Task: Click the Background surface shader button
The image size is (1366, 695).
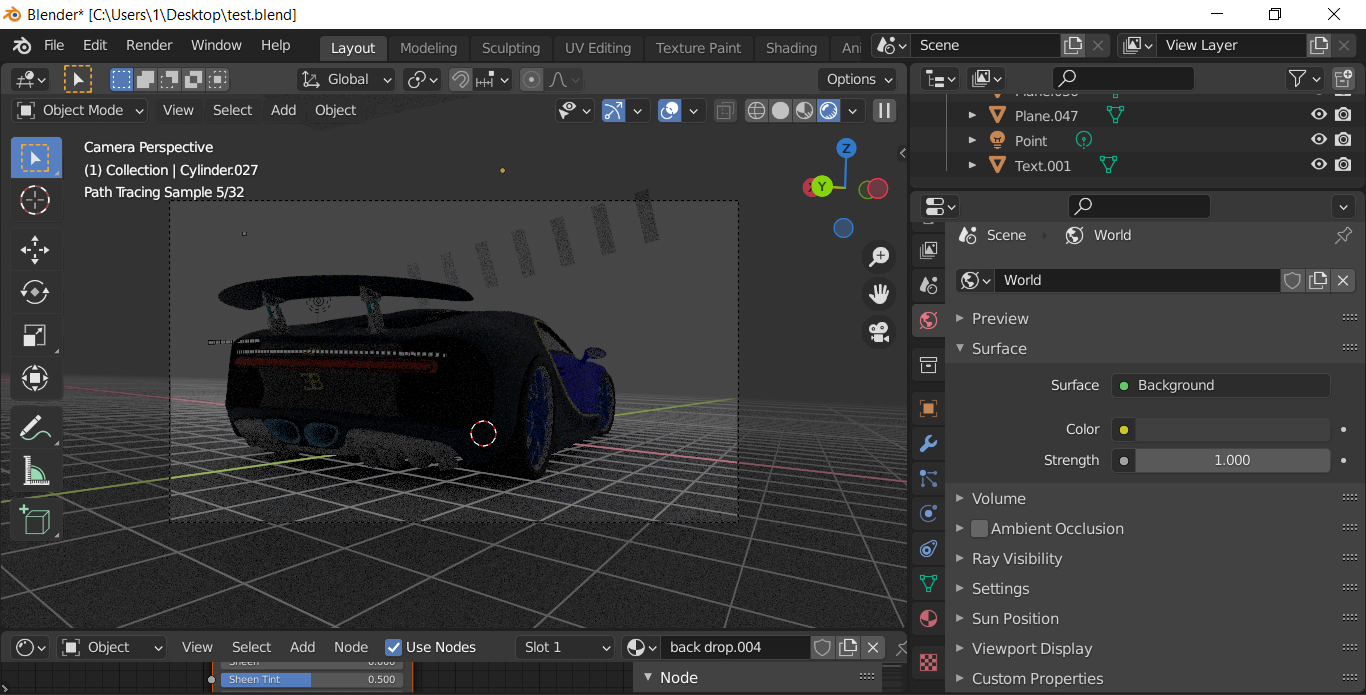Action: click(x=1221, y=385)
